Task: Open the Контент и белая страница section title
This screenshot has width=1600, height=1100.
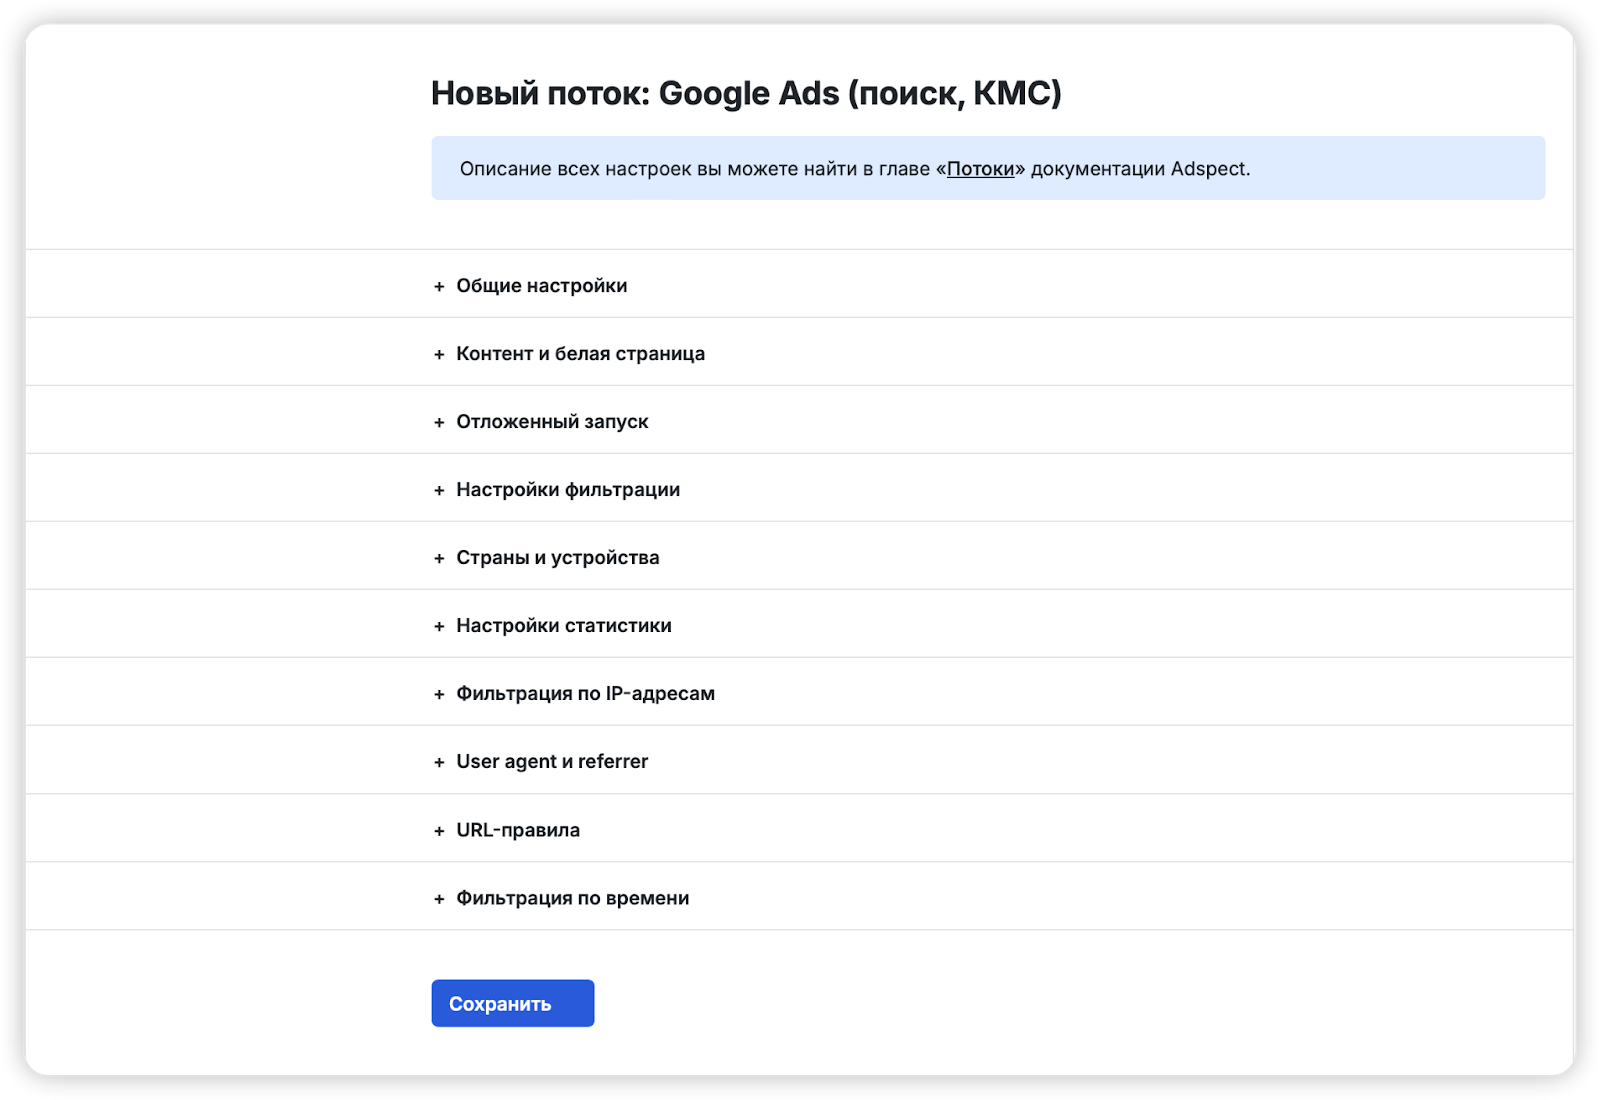Action: [x=580, y=354]
